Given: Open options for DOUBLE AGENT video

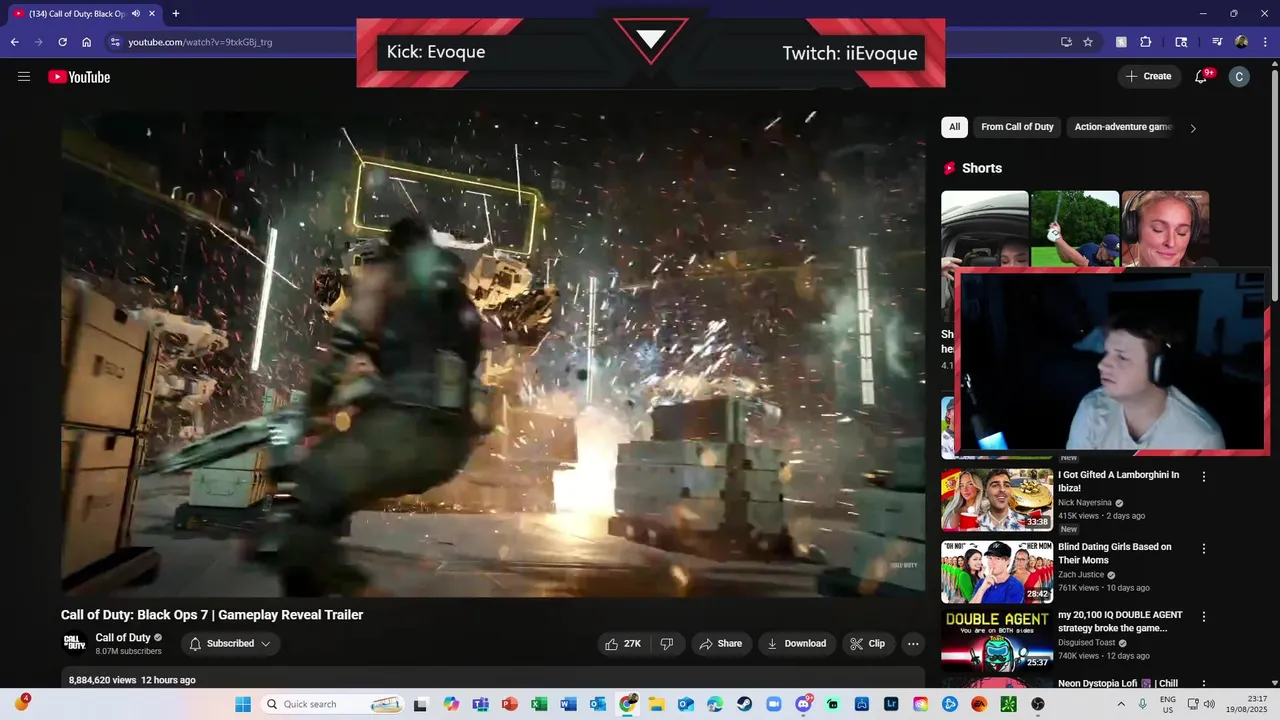Looking at the screenshot, I should click(x=1203, y=617).
